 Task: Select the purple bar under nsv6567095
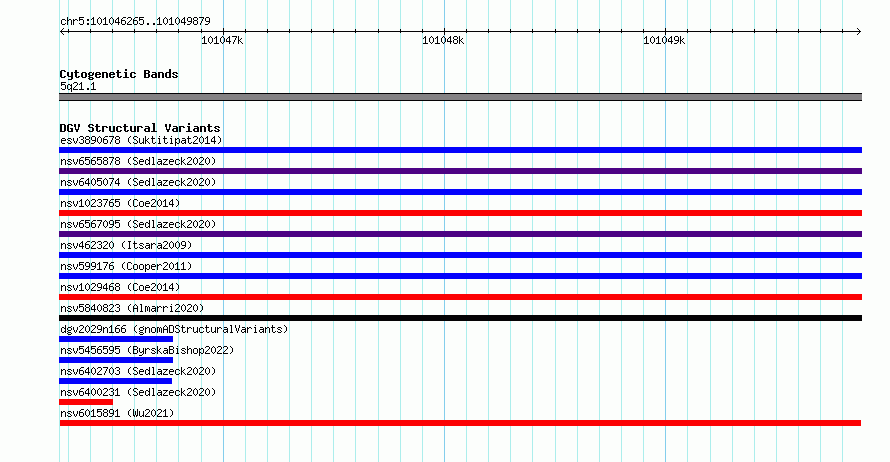(460, 234)
